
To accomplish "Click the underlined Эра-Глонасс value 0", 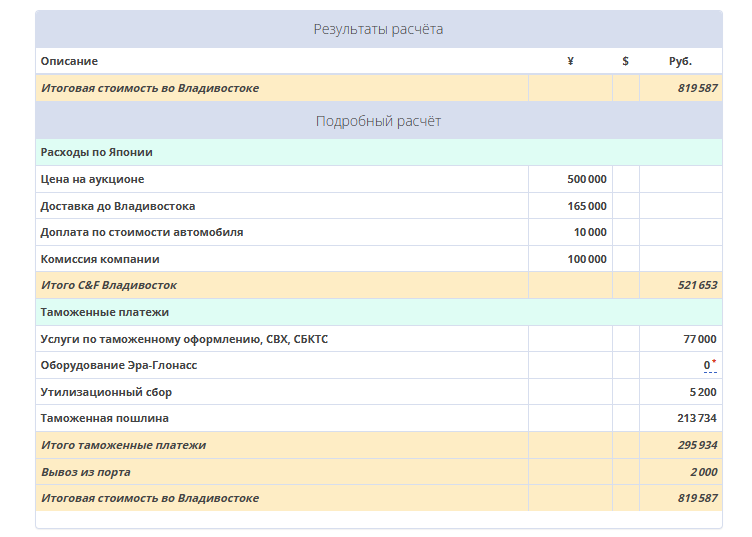I will coord(707,365).
